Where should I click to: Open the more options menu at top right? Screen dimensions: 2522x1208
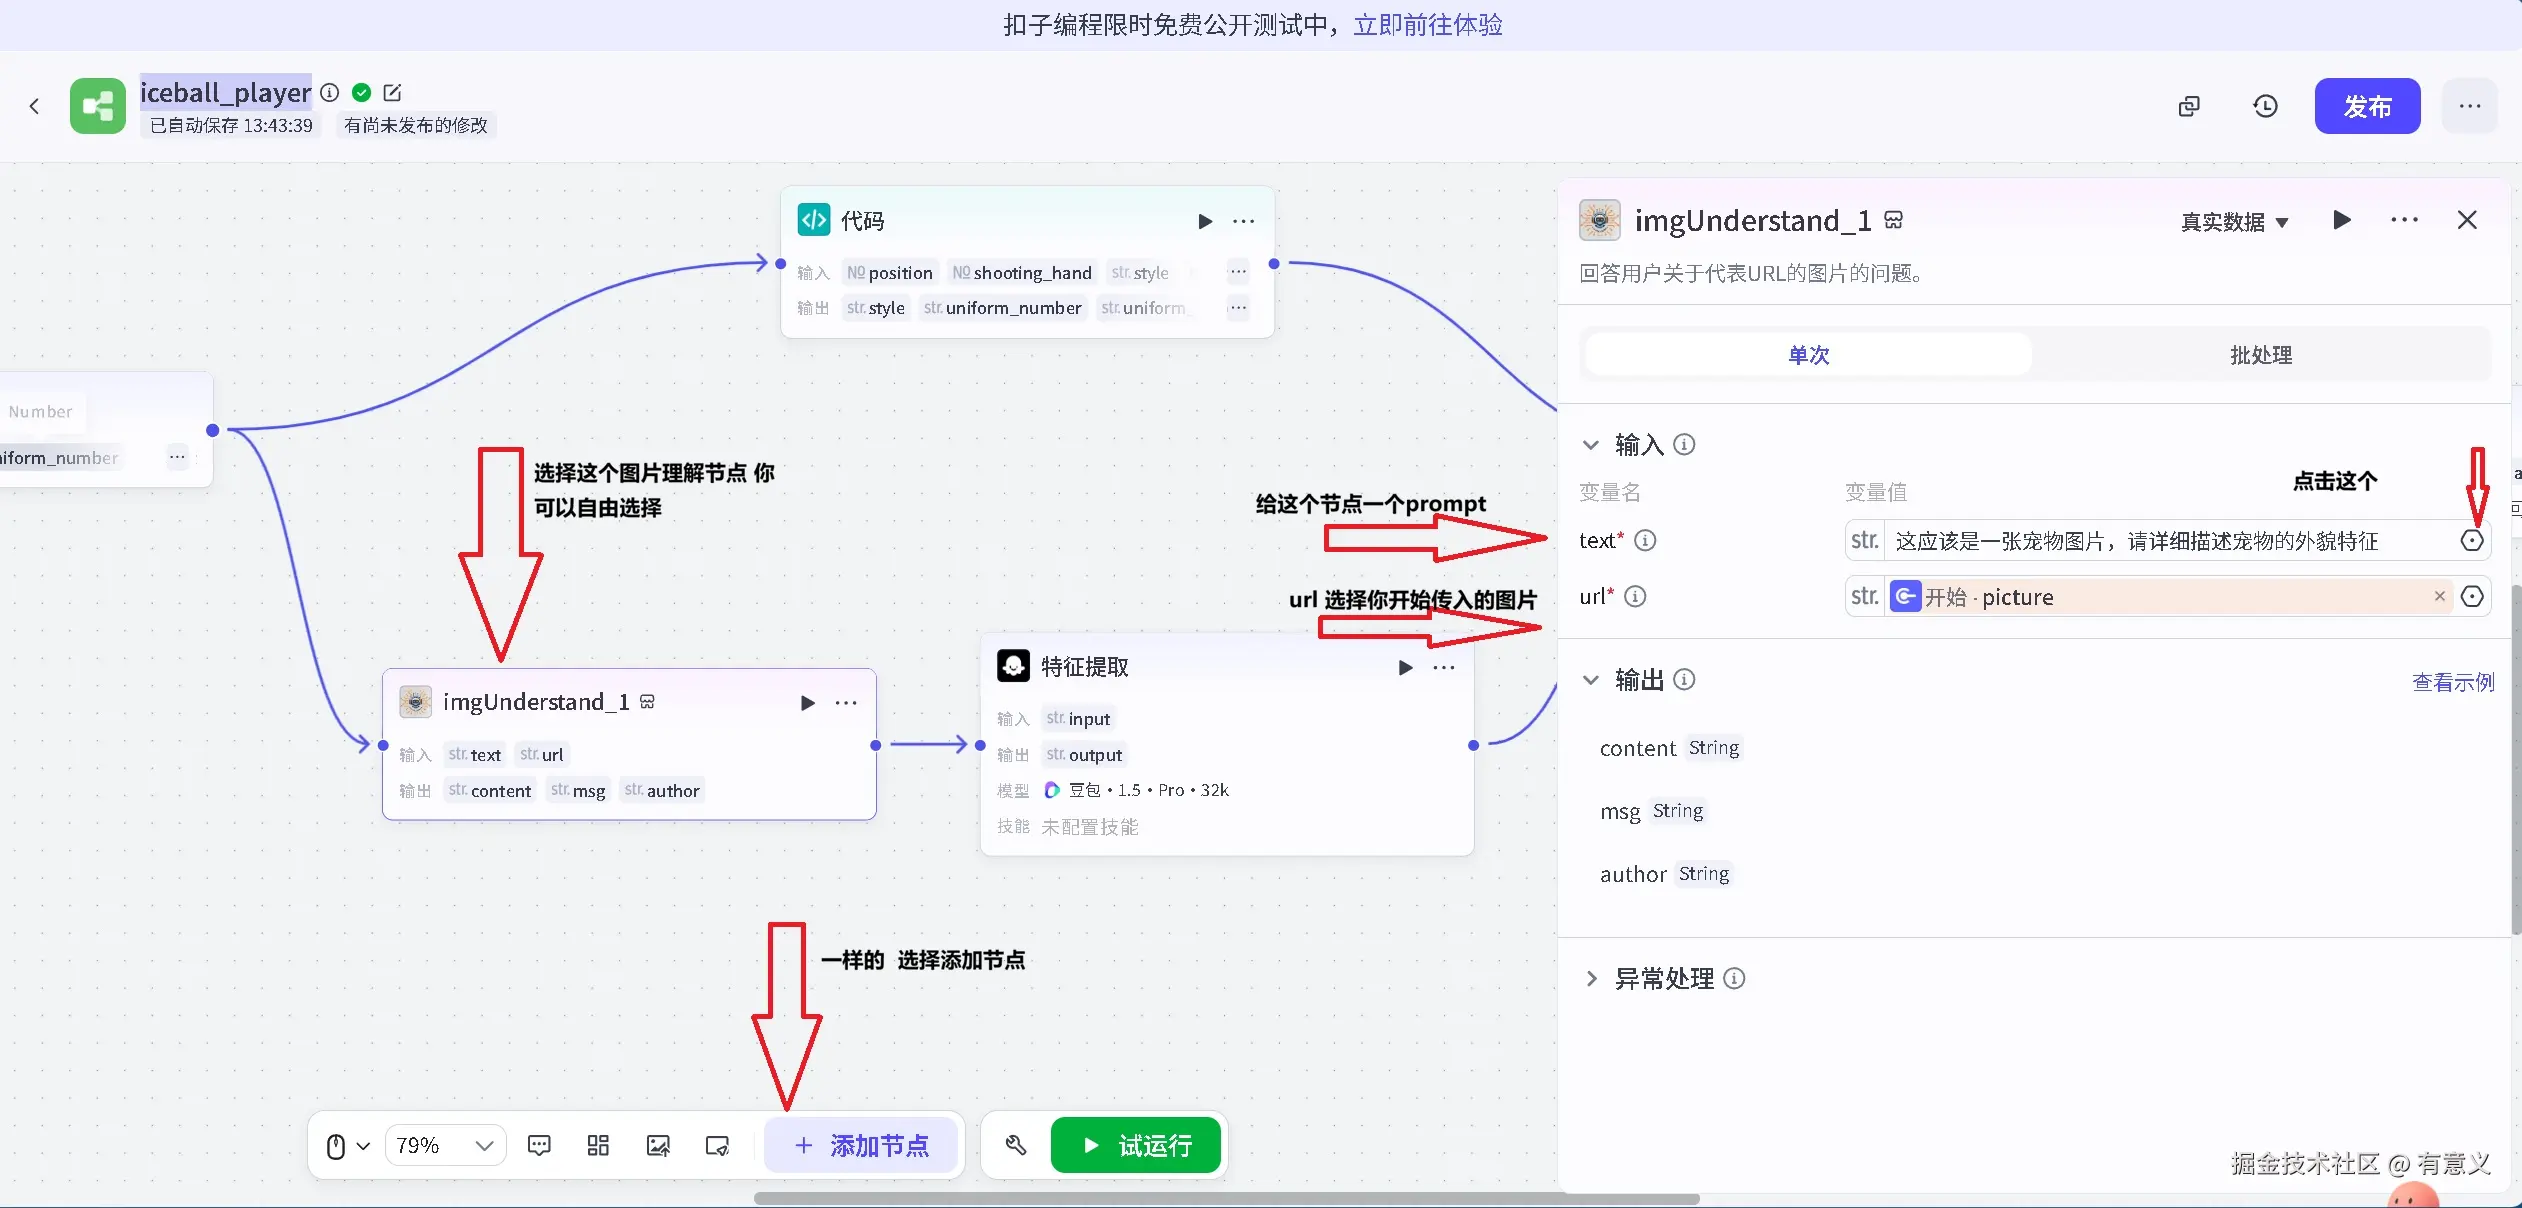click(2469, 105)
